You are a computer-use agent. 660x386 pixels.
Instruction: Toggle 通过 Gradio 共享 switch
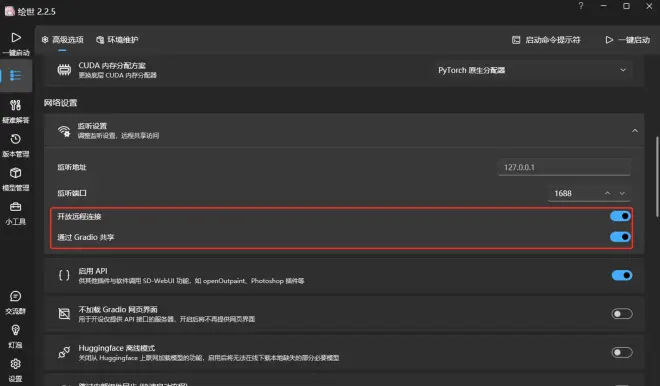pos(620,237)
